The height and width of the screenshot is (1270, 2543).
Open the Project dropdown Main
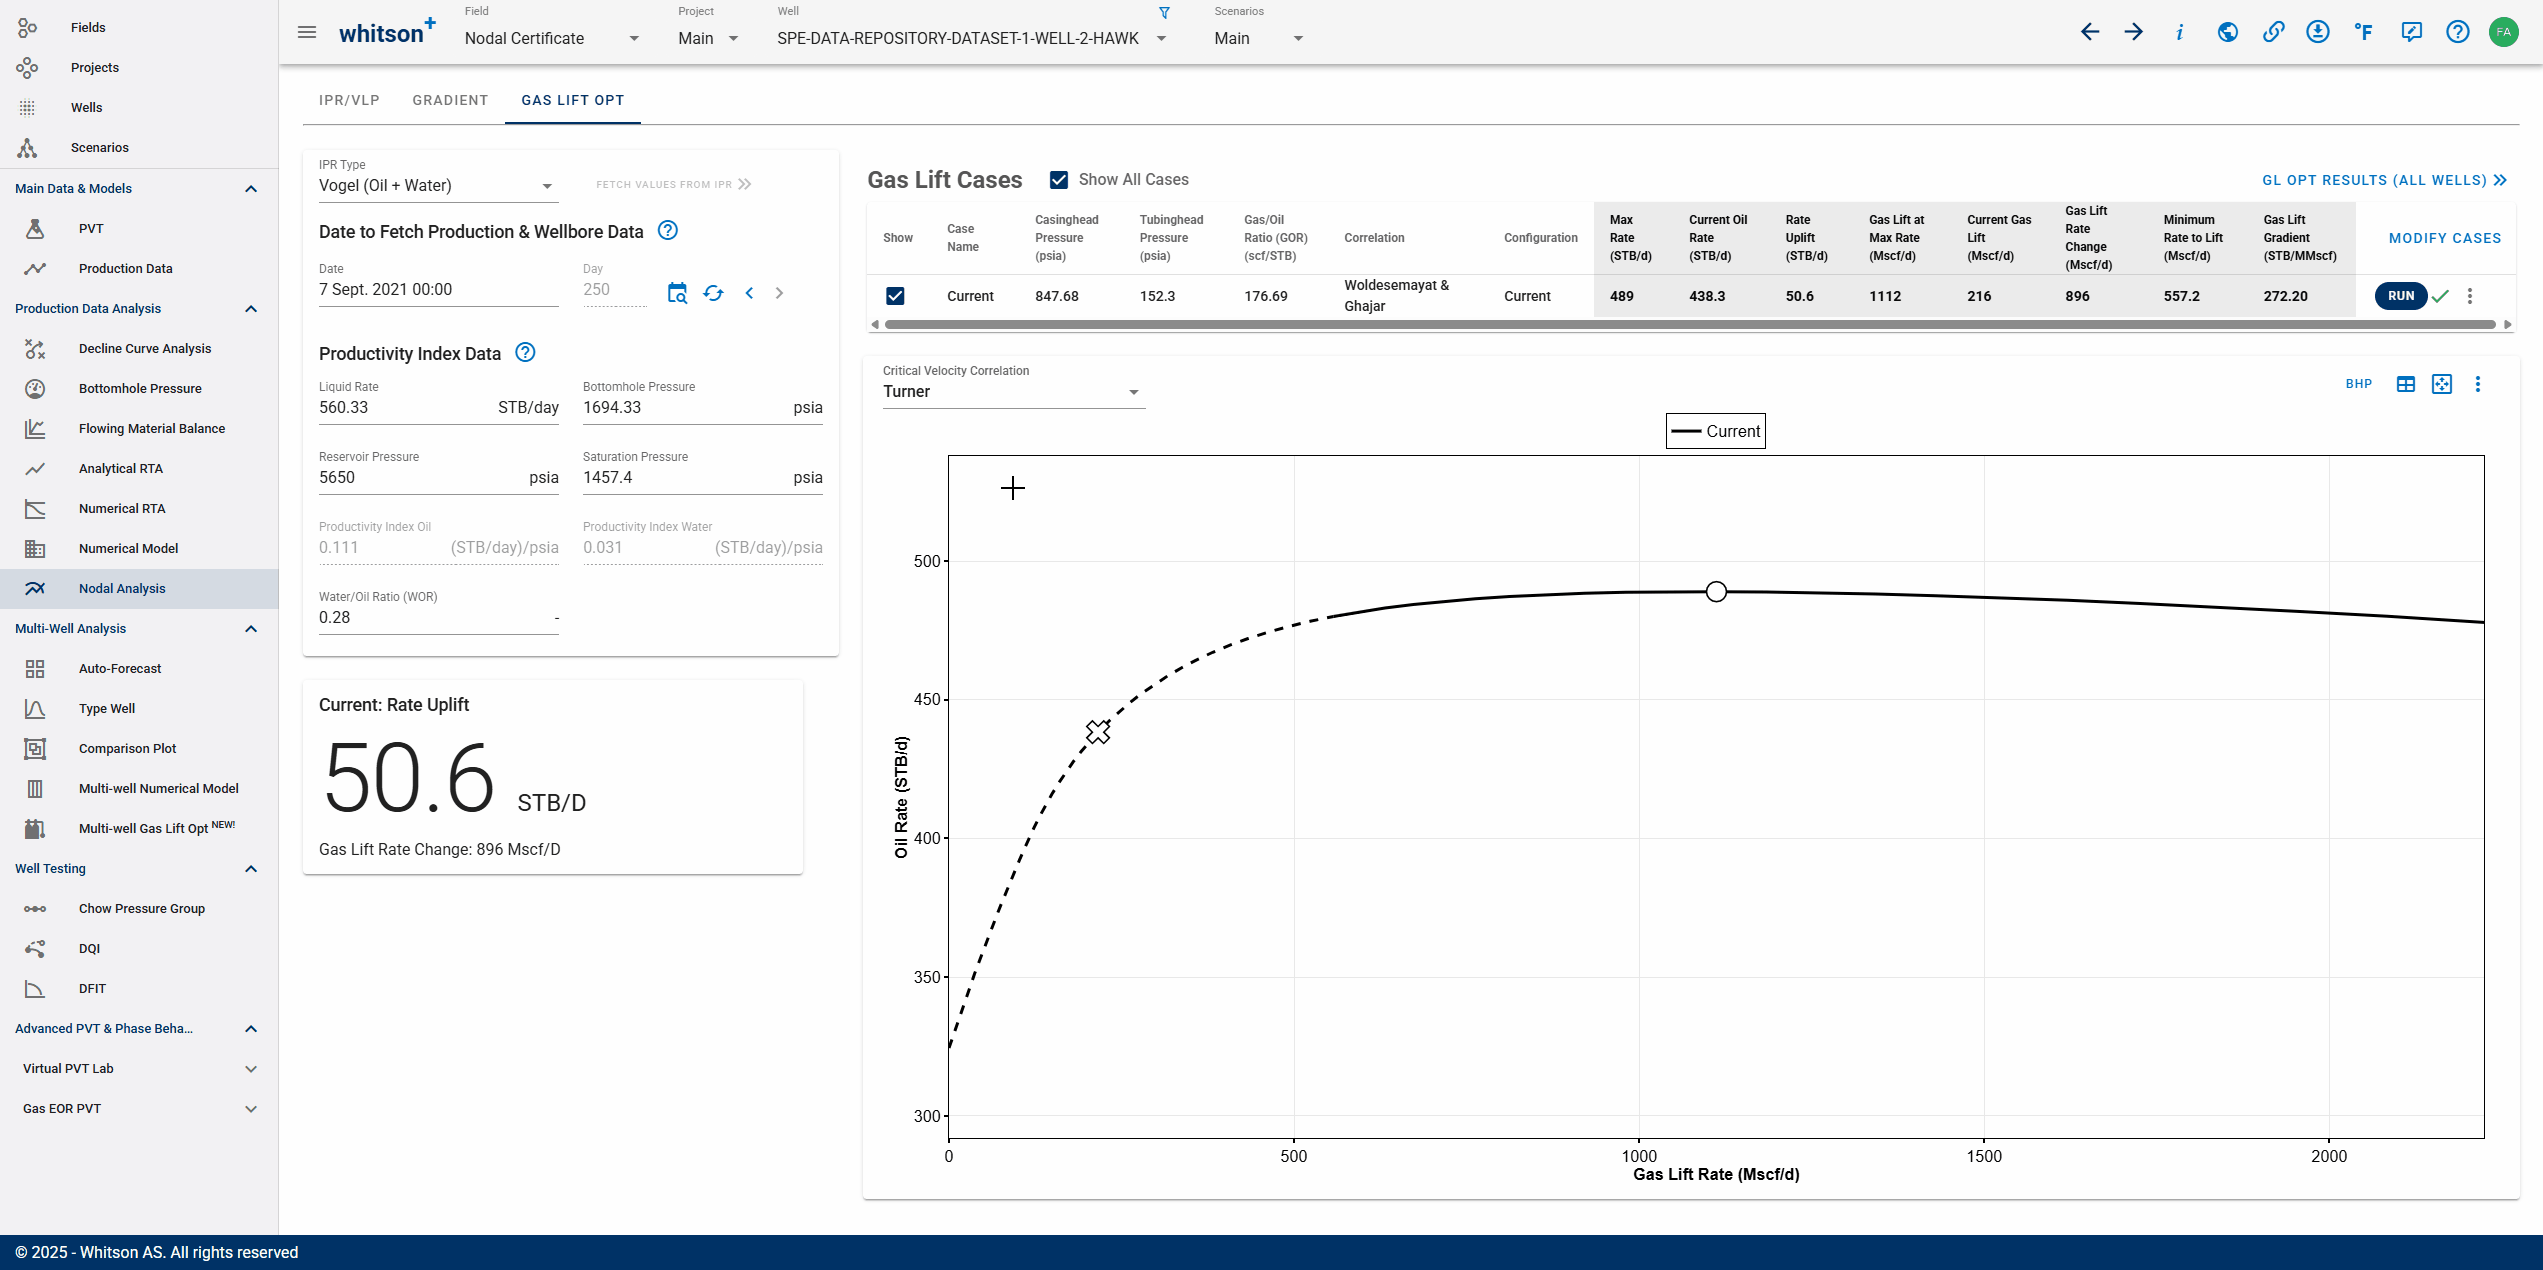tap(709, 38)
